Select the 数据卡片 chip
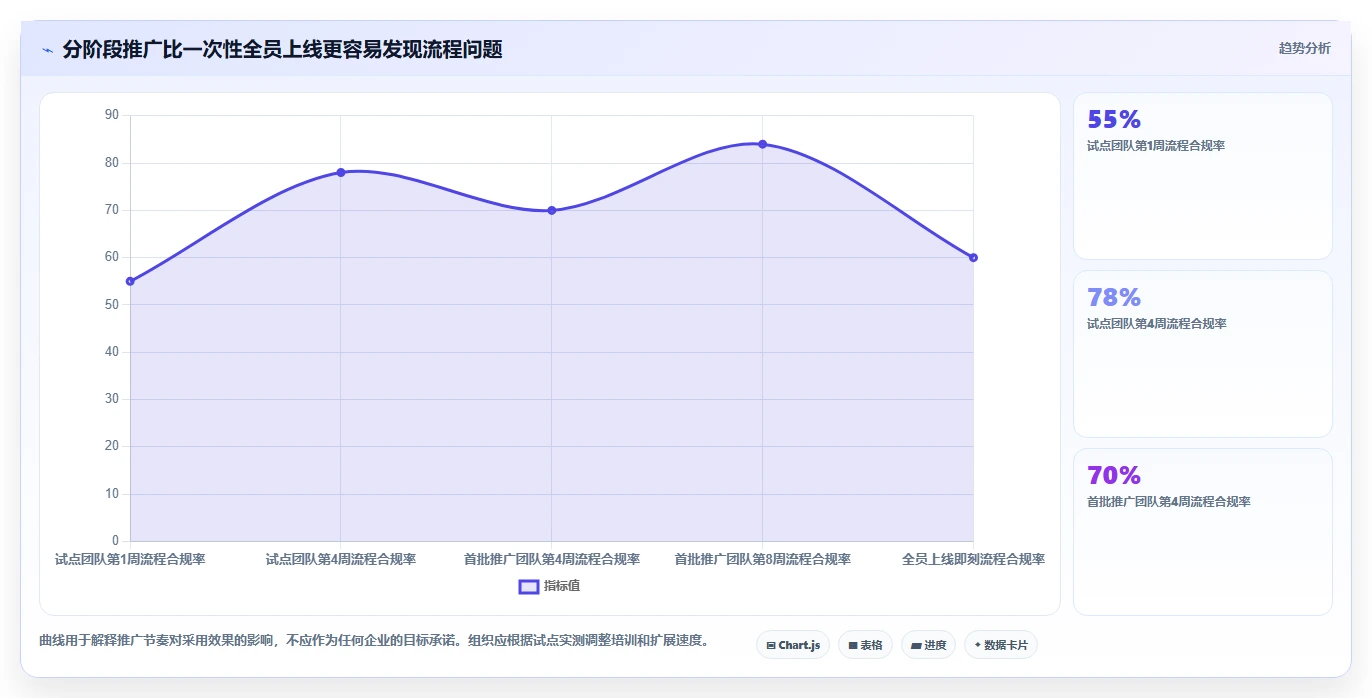This screenshot has height=698, width=1372. tap(1000, 645)
